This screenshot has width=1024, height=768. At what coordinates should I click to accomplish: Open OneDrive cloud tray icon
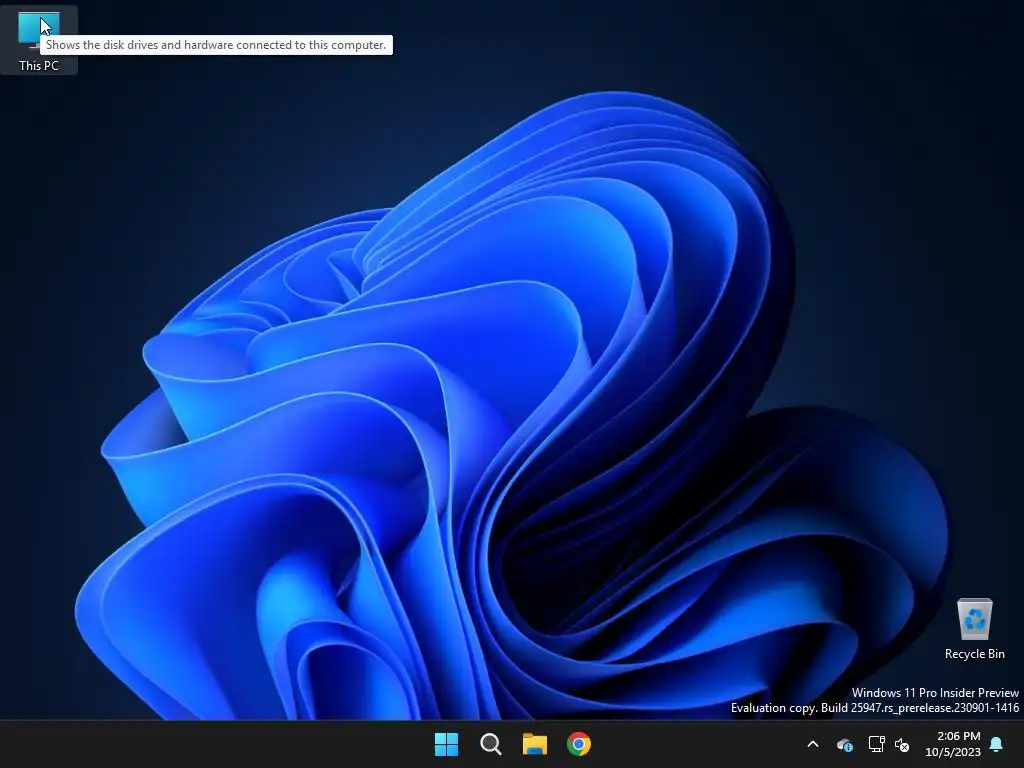pos(844,744)
